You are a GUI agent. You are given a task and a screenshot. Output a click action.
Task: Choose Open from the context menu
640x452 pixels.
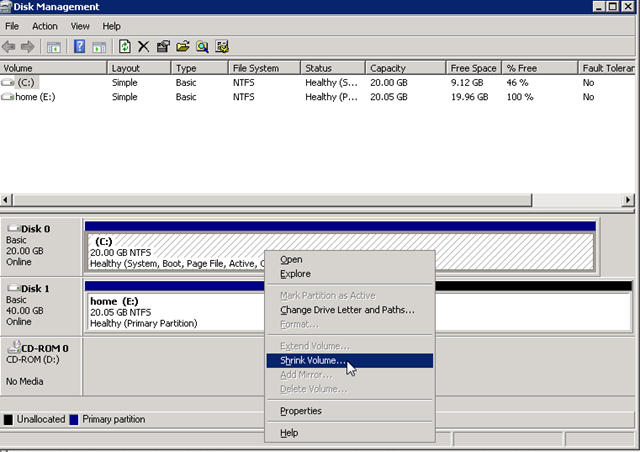pyautogui.click(x=350, y=260)
